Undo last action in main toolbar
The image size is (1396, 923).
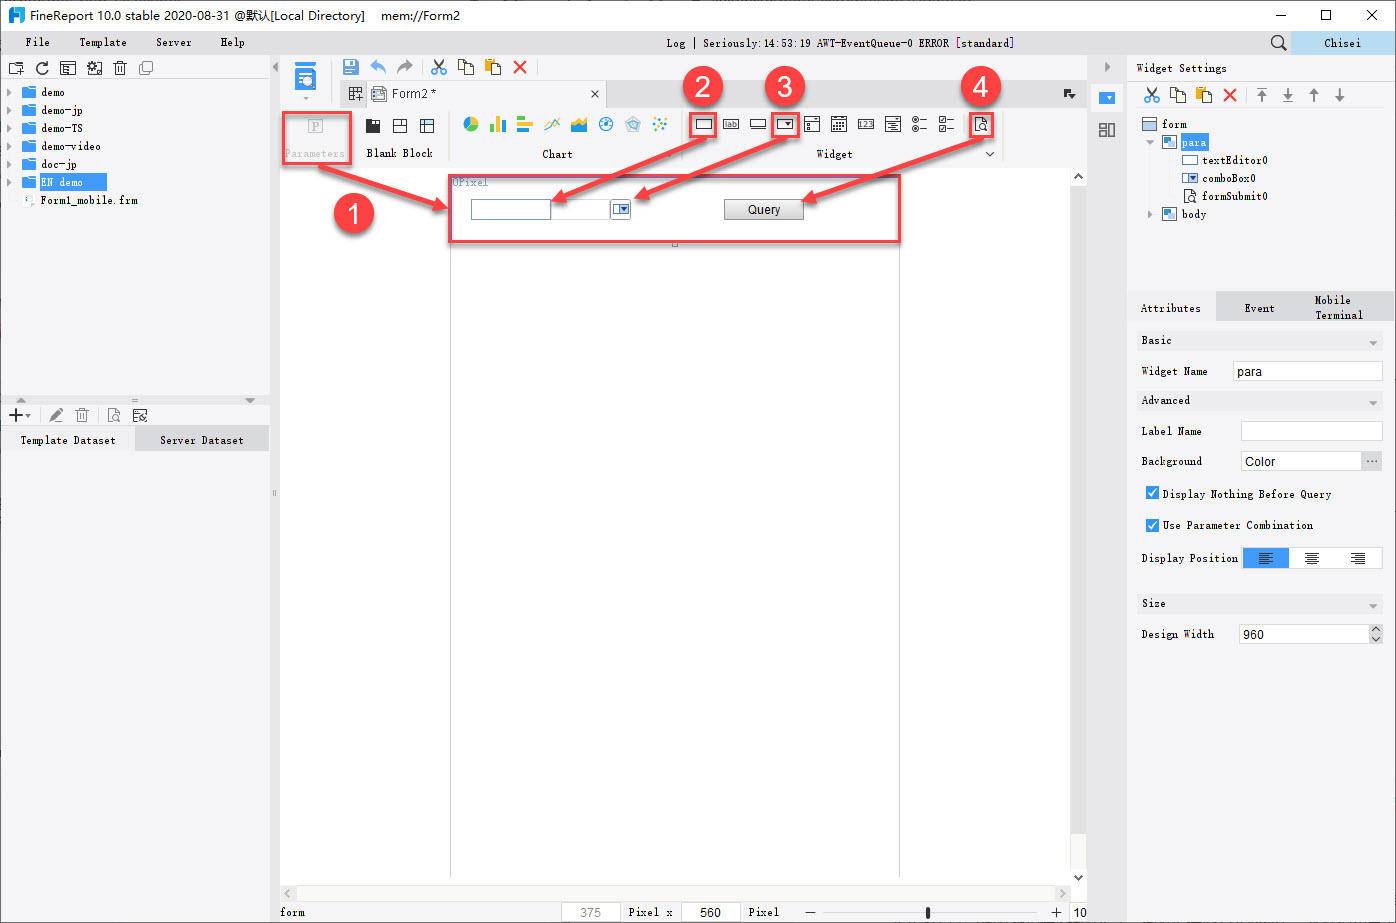(x=378, y=67)
